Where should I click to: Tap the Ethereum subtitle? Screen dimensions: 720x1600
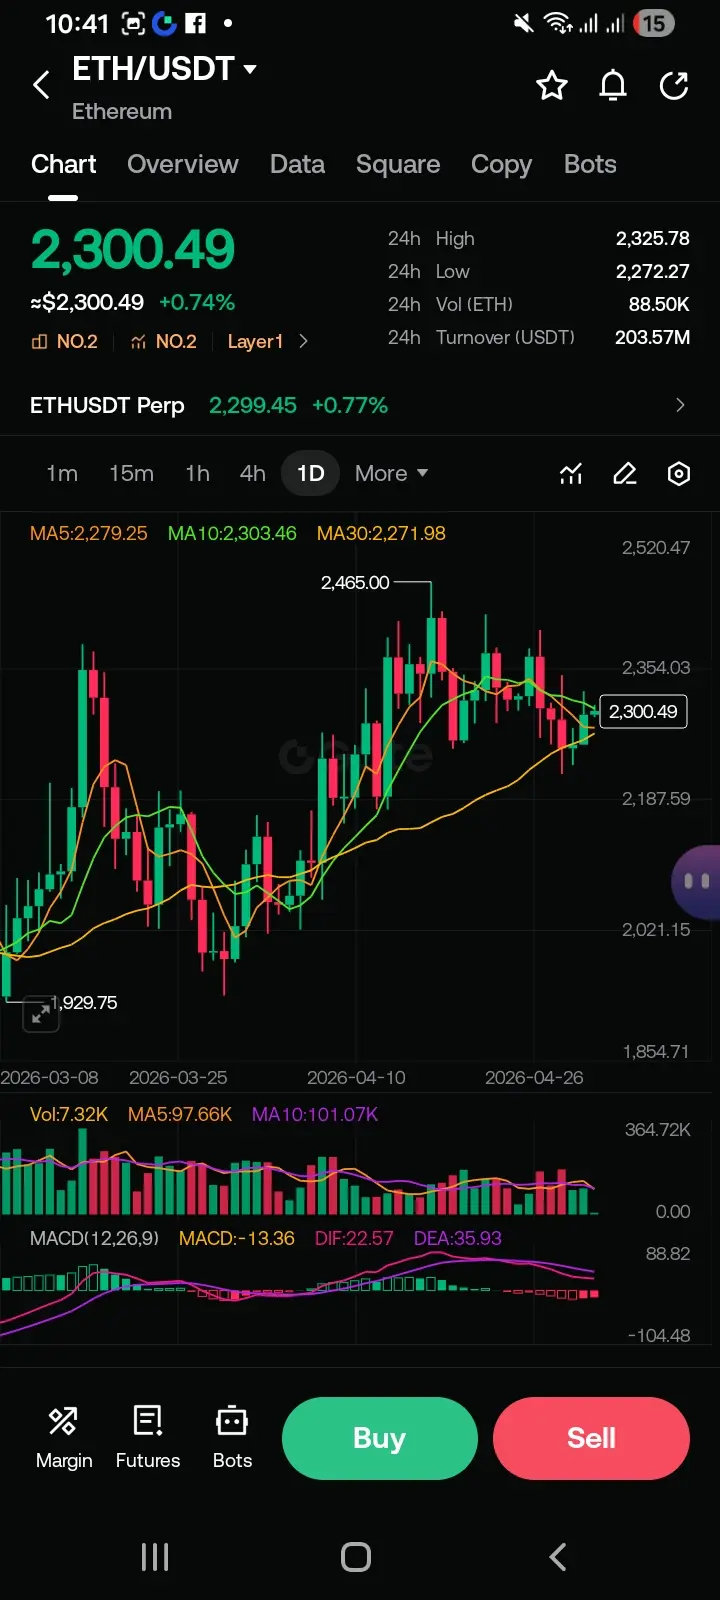(x=122, y=111)
